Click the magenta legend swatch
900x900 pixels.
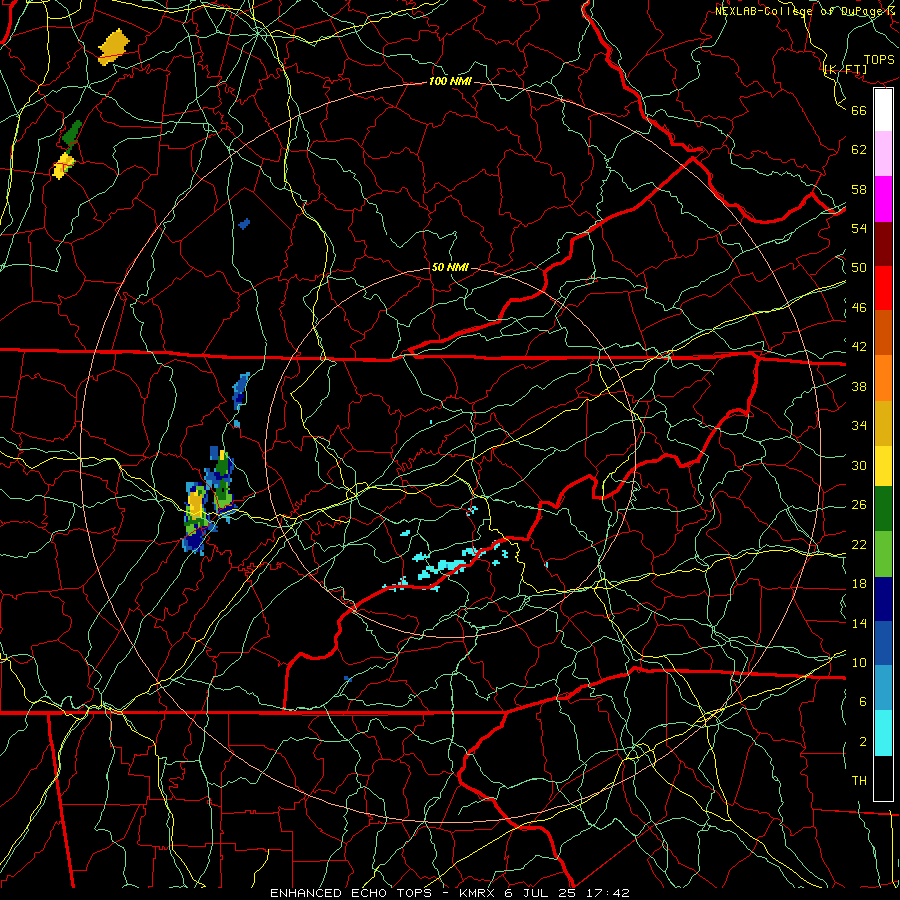pos(883,199)
